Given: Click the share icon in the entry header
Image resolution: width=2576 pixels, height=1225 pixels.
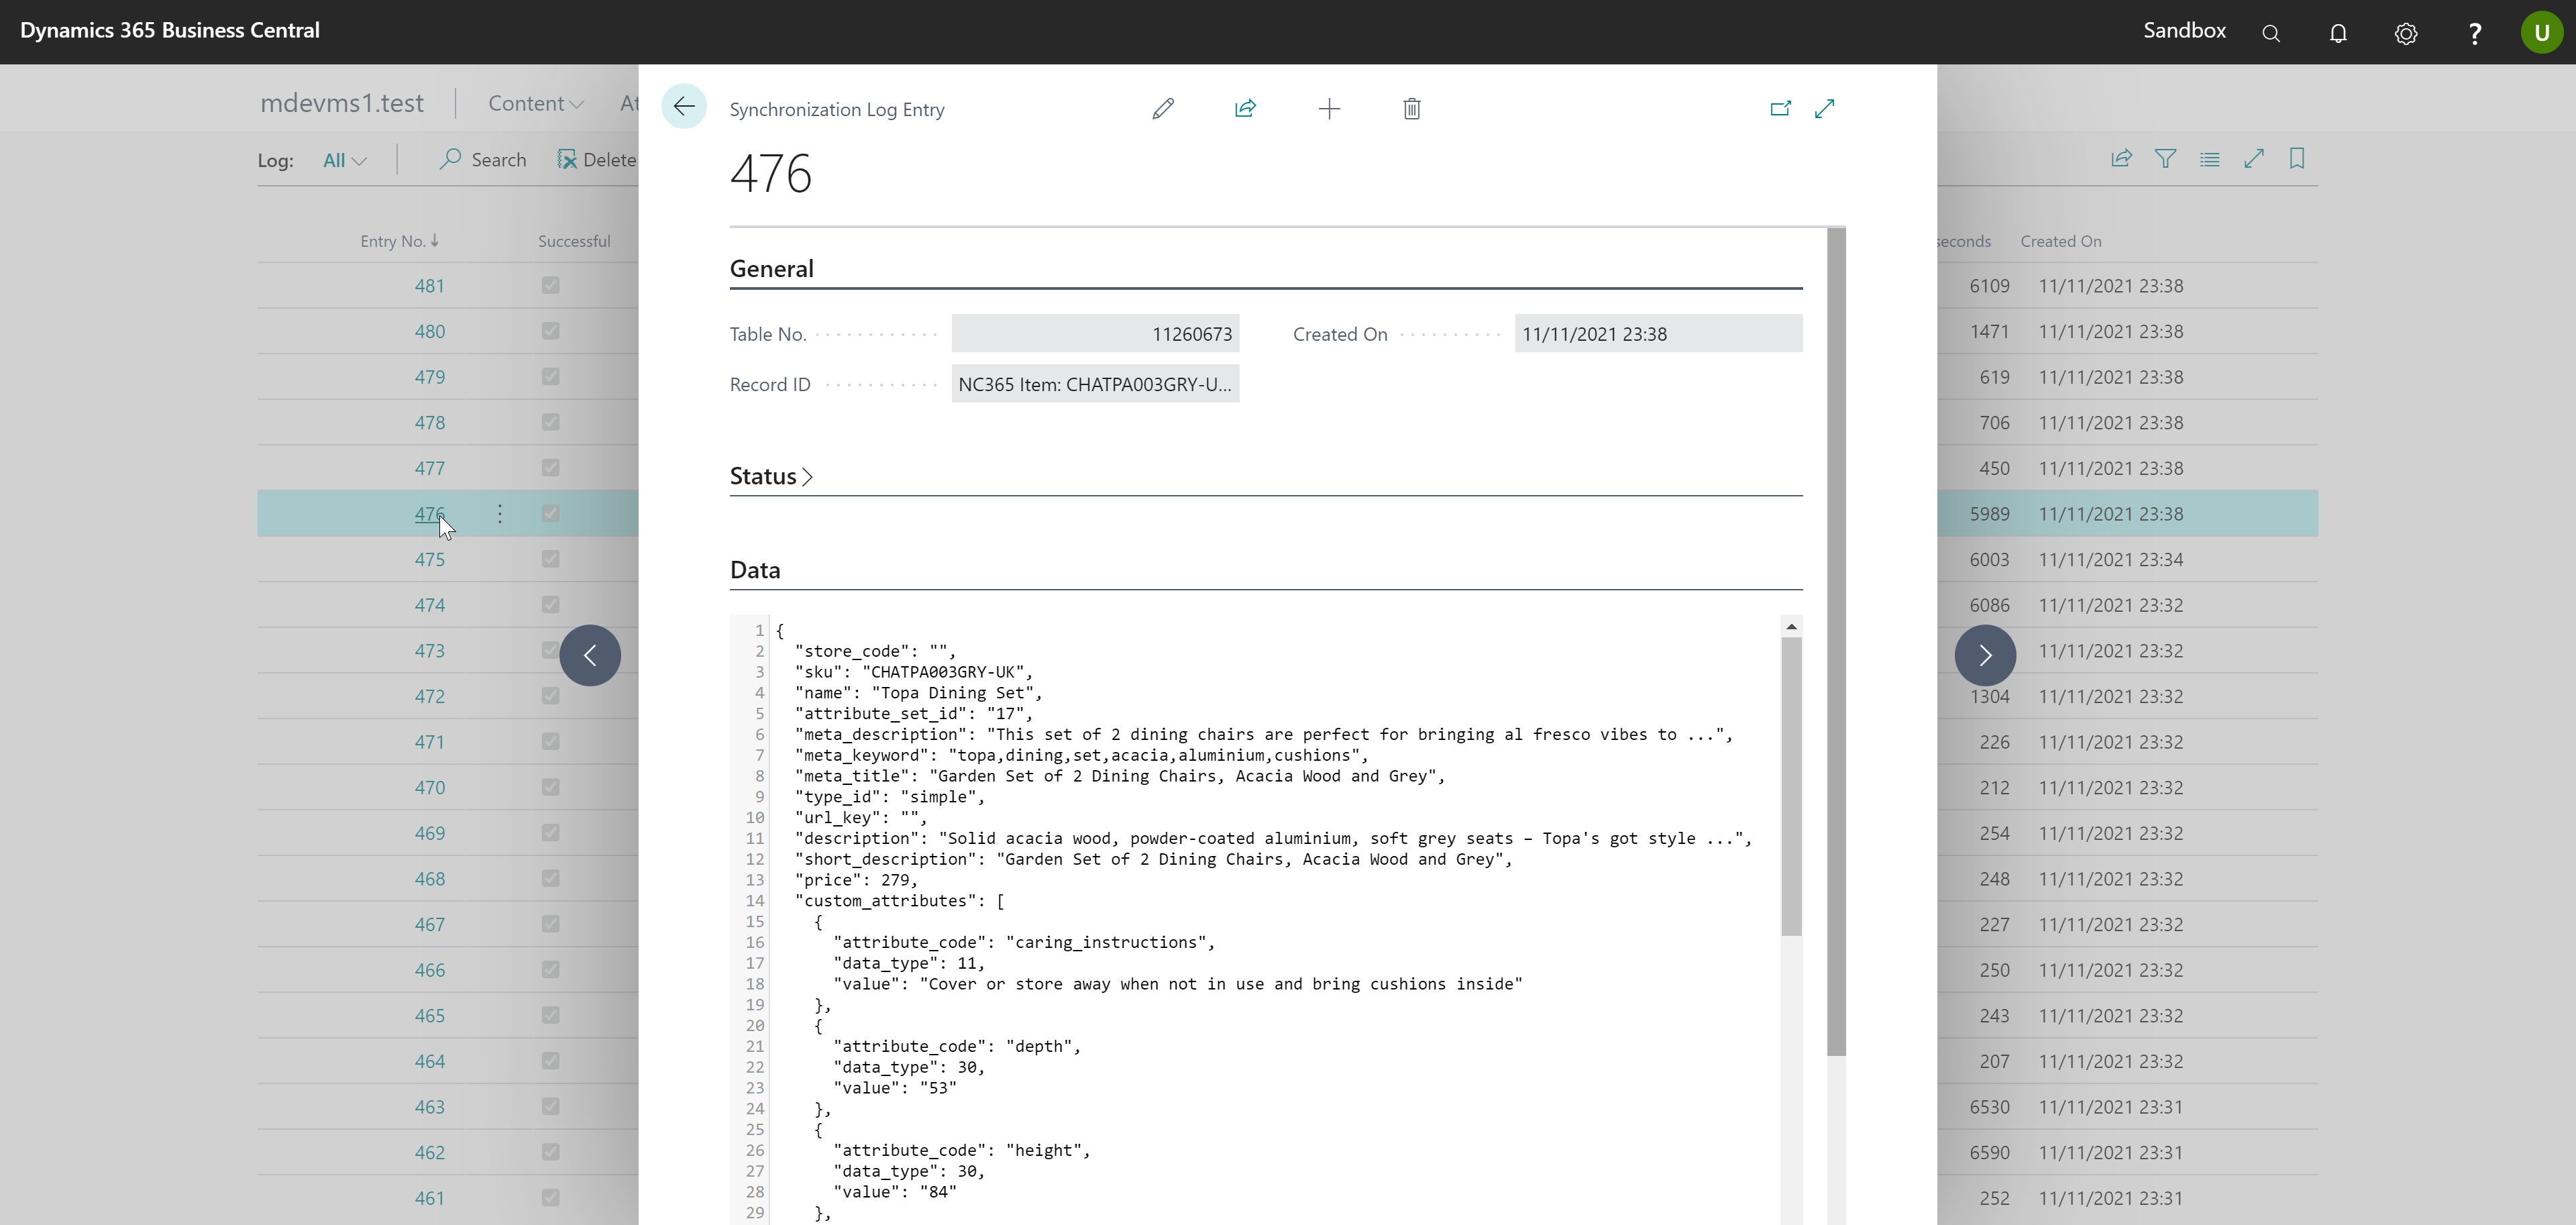Looking at the screenshot, I should point(1245,108).
